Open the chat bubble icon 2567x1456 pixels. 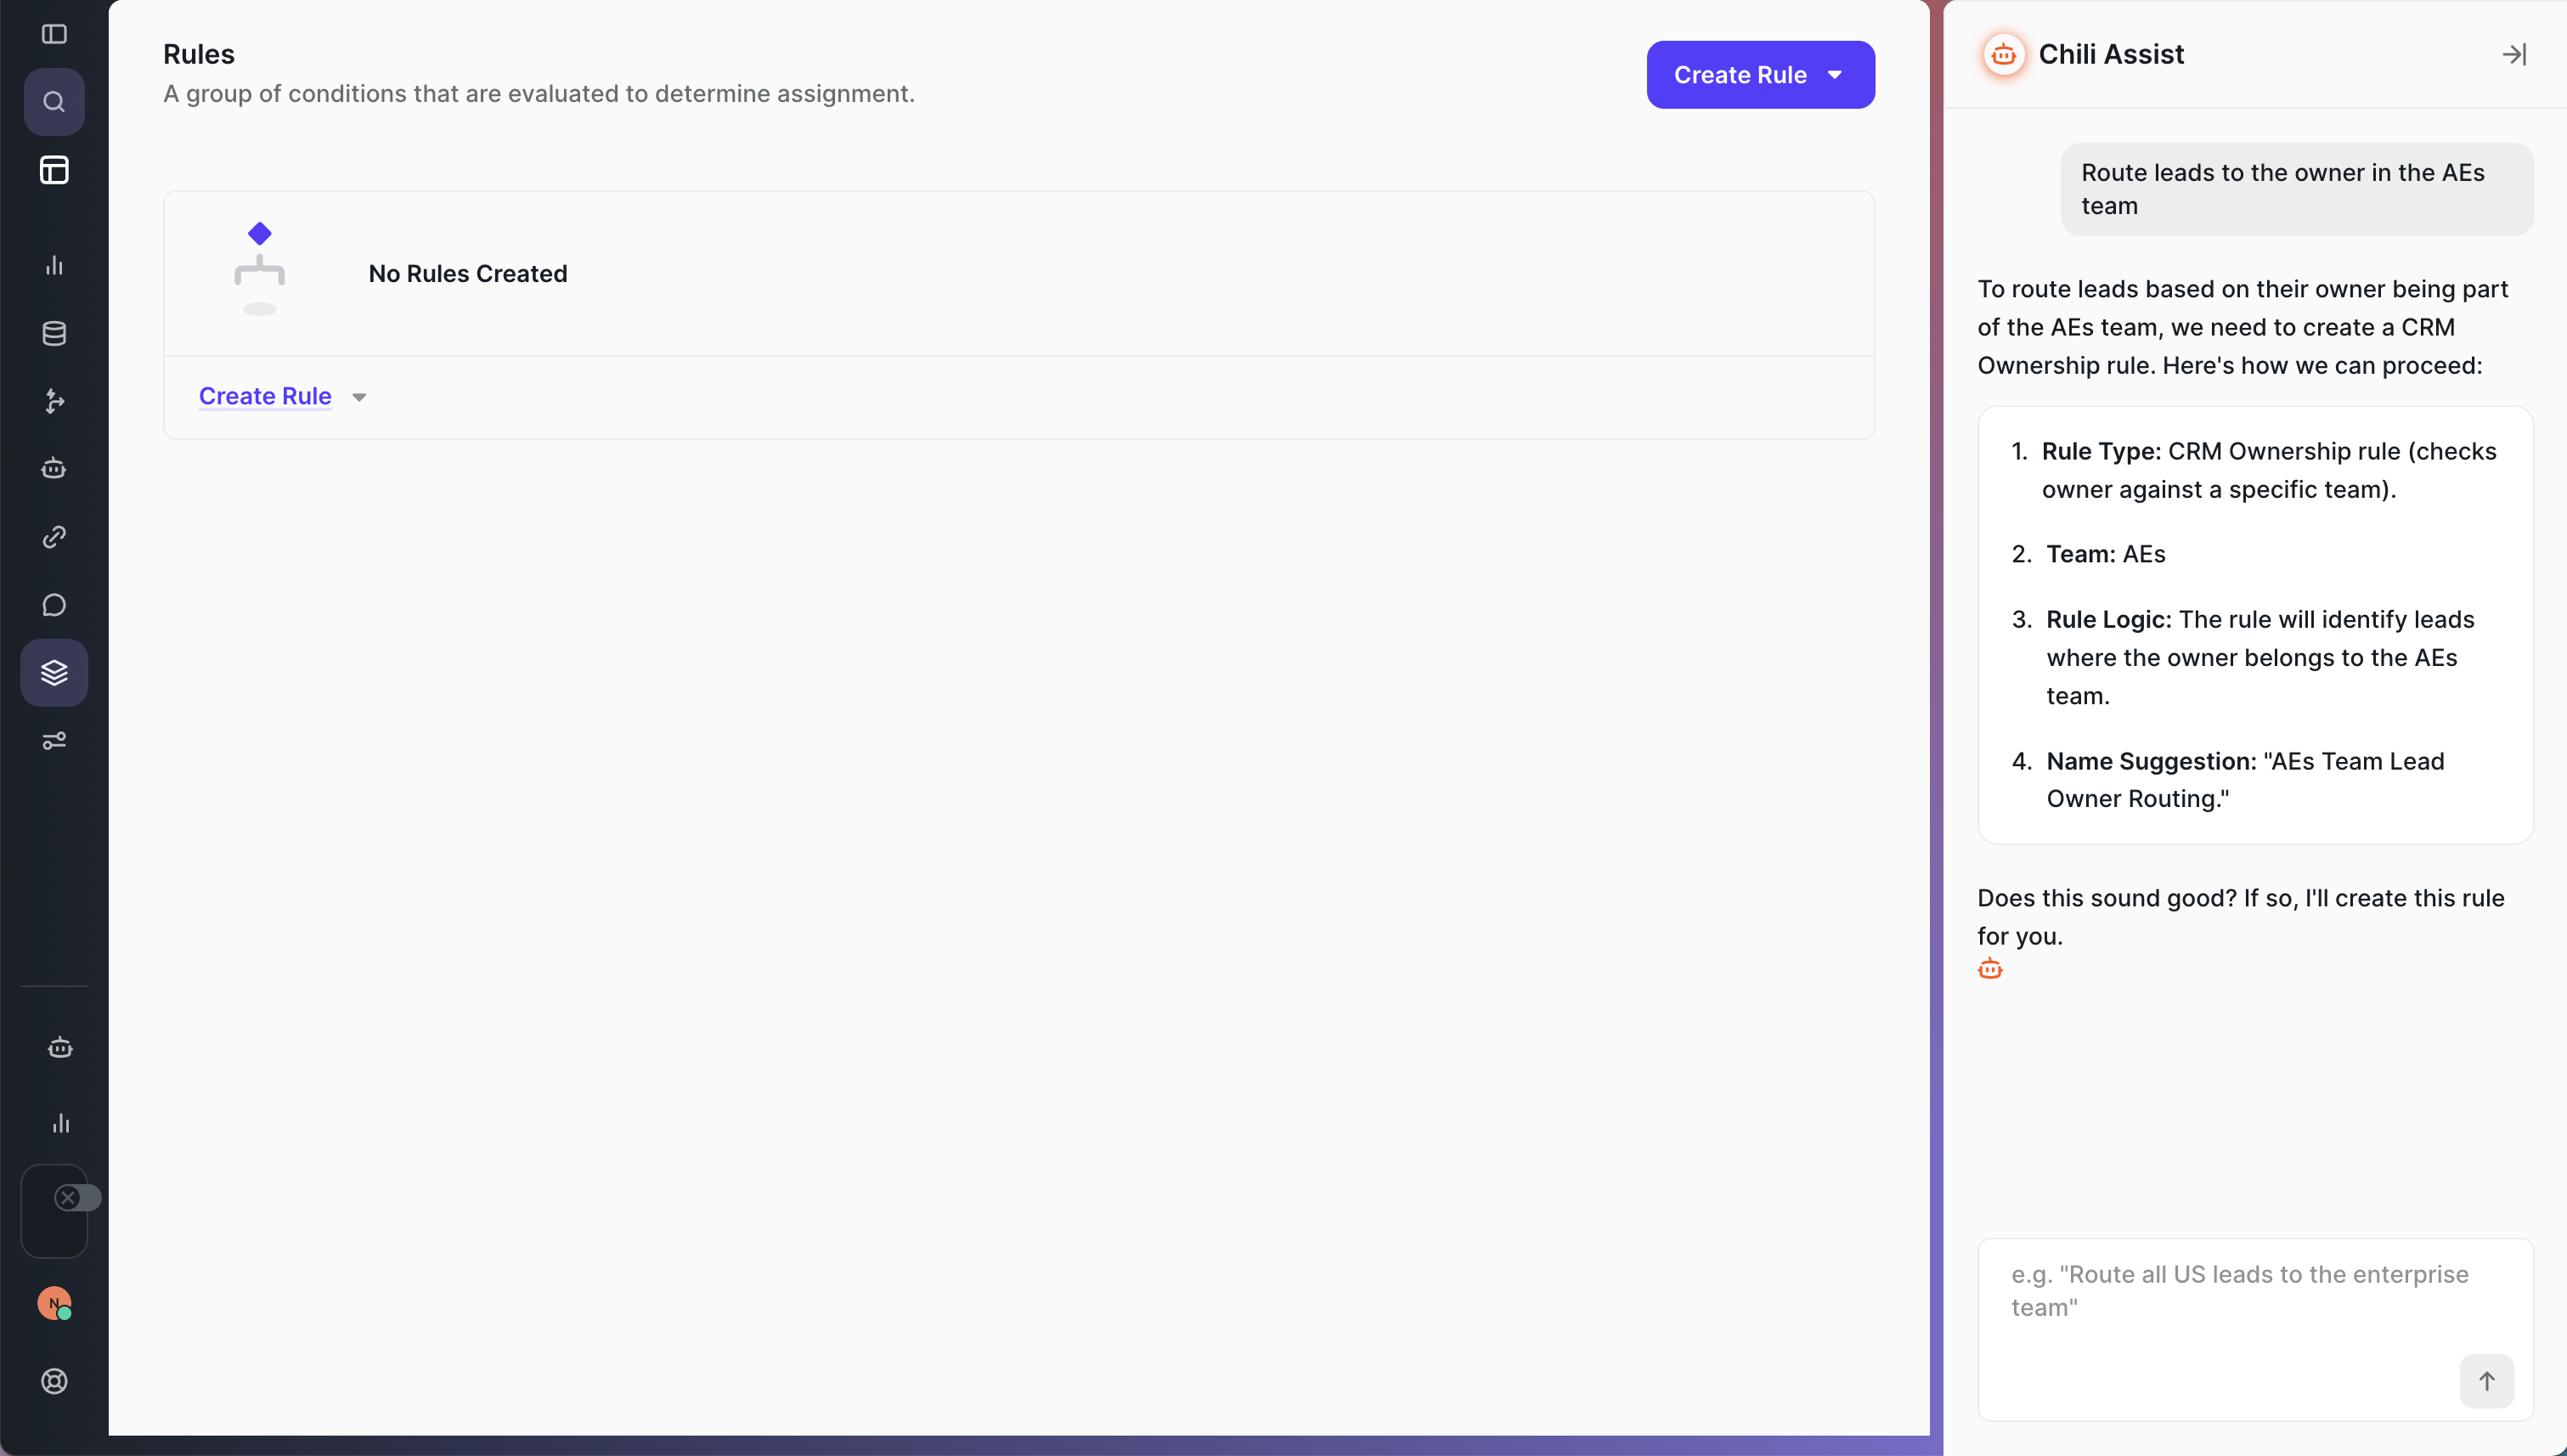pos(54,605)
